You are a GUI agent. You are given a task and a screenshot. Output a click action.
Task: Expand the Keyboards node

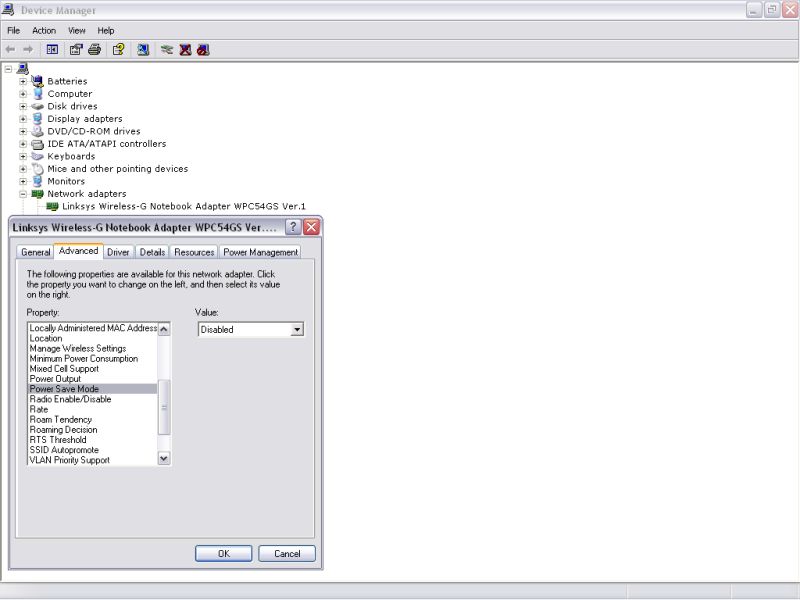23,156
